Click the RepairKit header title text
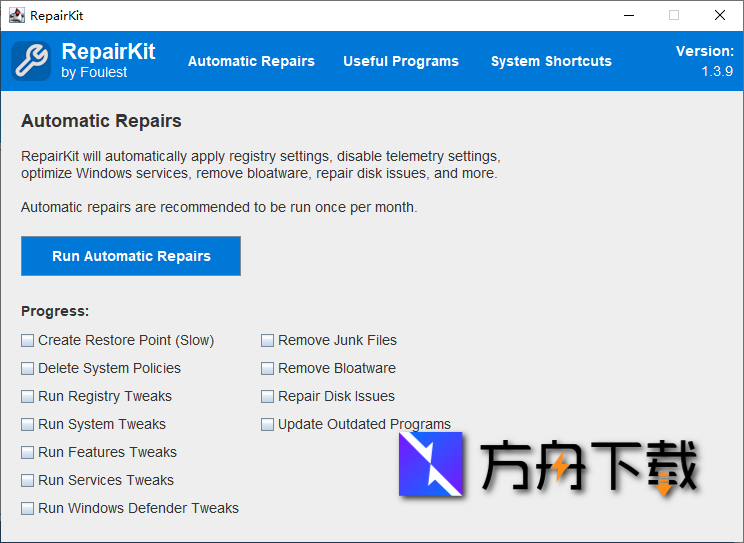 108,51
